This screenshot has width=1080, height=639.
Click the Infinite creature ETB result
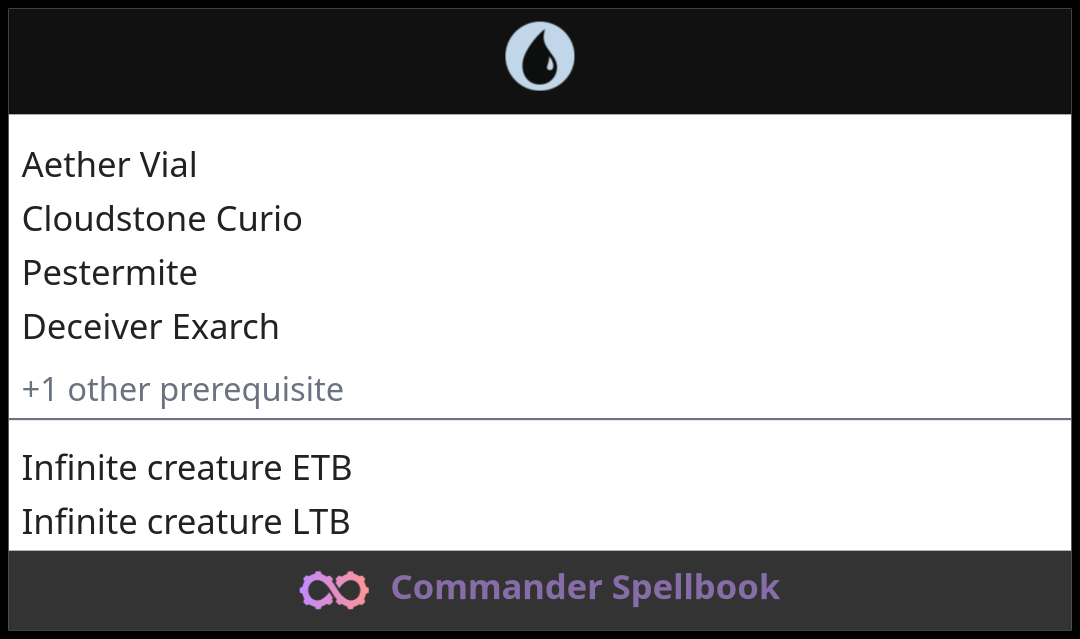pos(187,468)
